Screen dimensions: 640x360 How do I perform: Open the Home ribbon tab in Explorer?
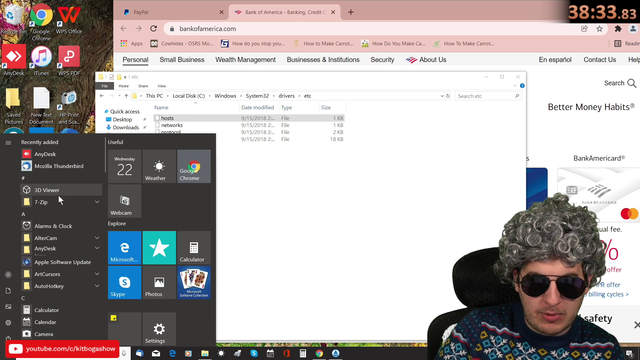pos(123,86)
